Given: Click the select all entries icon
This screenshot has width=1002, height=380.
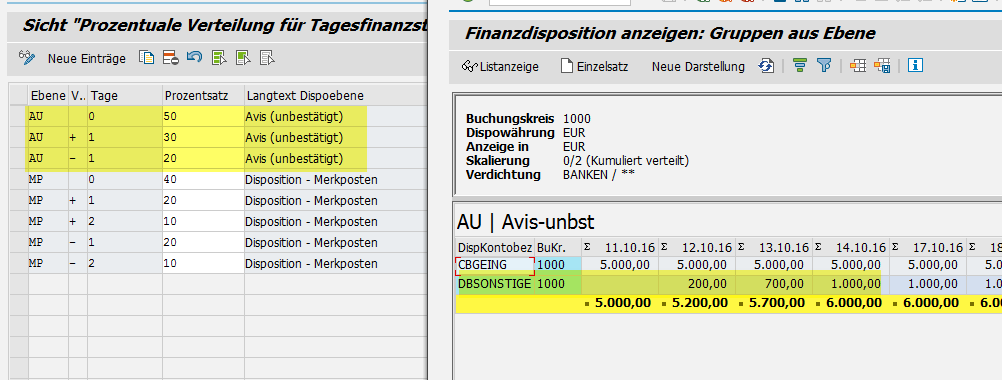Looking at the screenshot, I should pyautogui.click(x=219, y=58).
